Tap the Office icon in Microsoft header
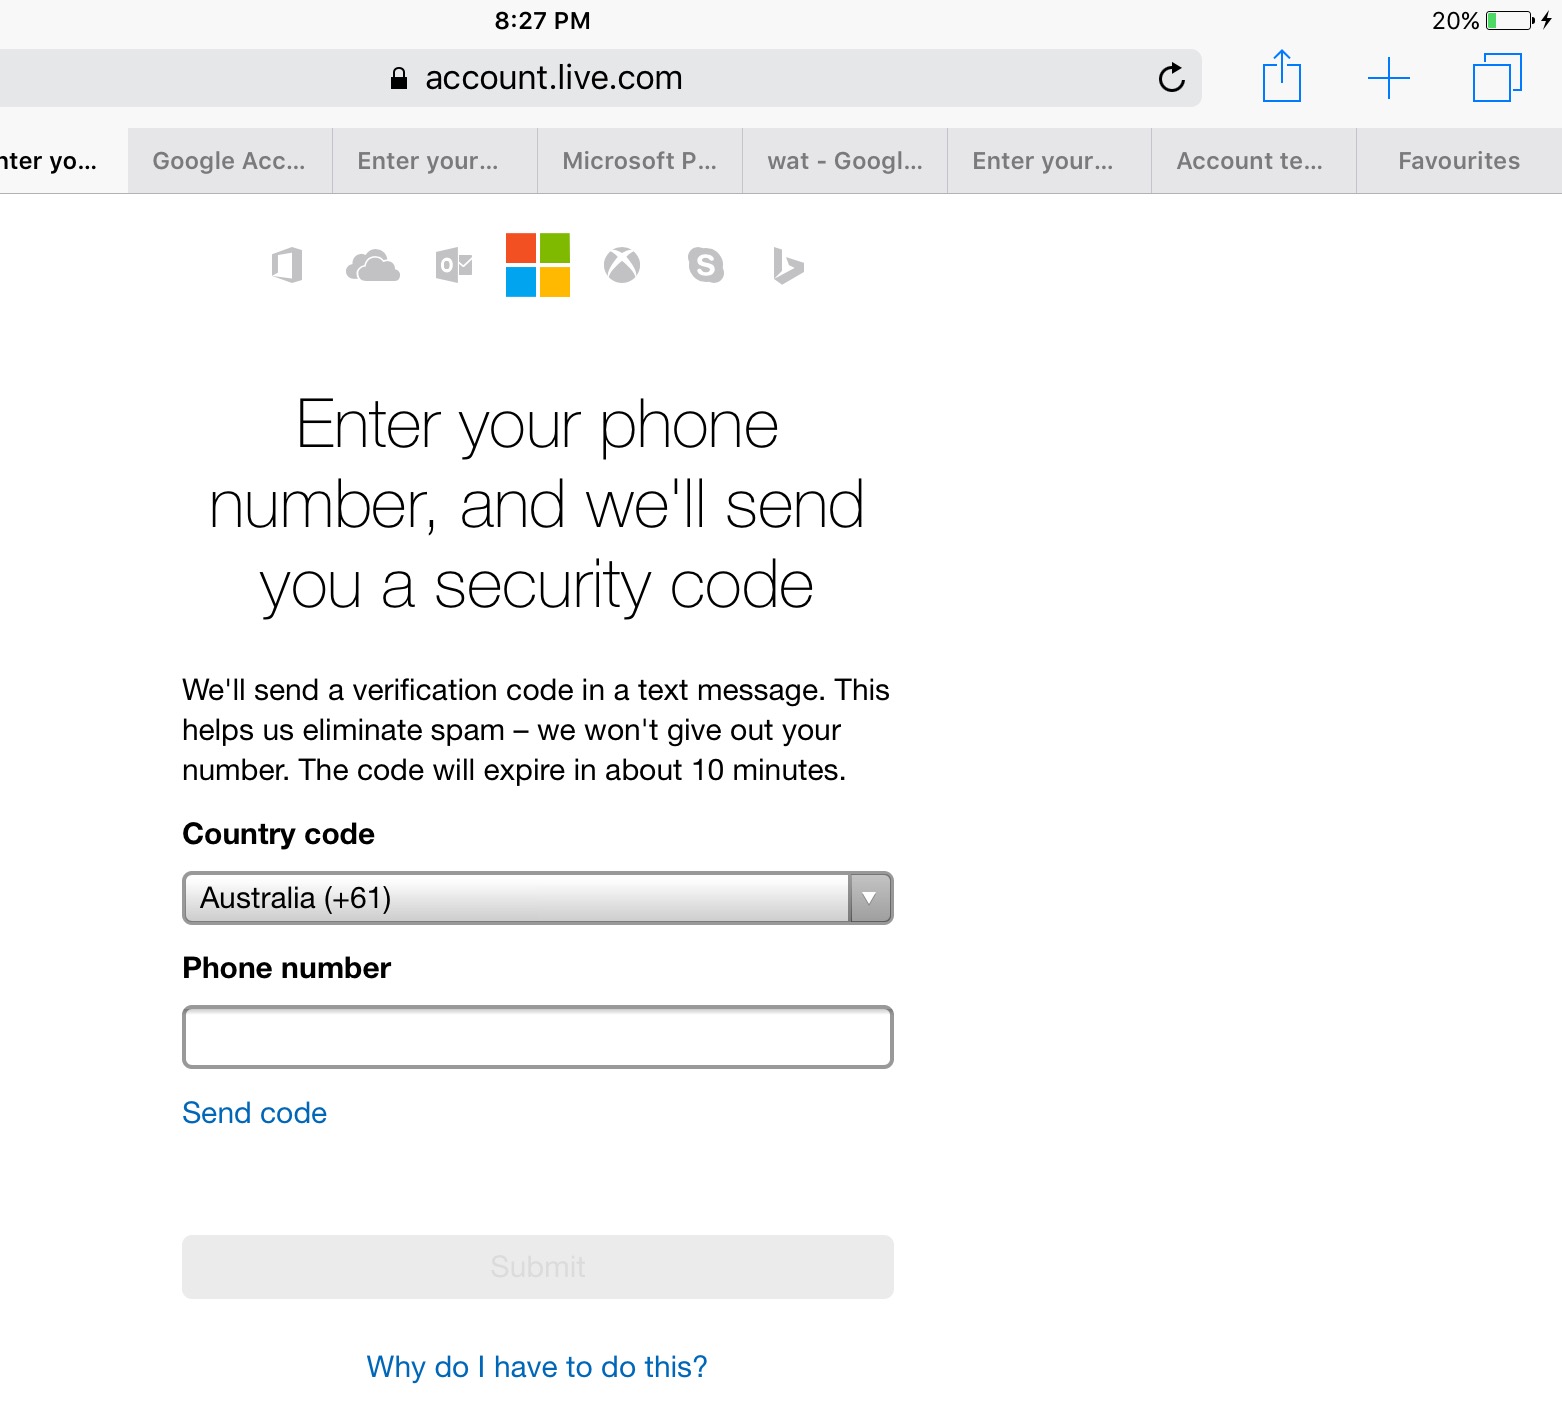This screenshot has width=1562, height=1422. pyautogui.click(x=287, y=265)
